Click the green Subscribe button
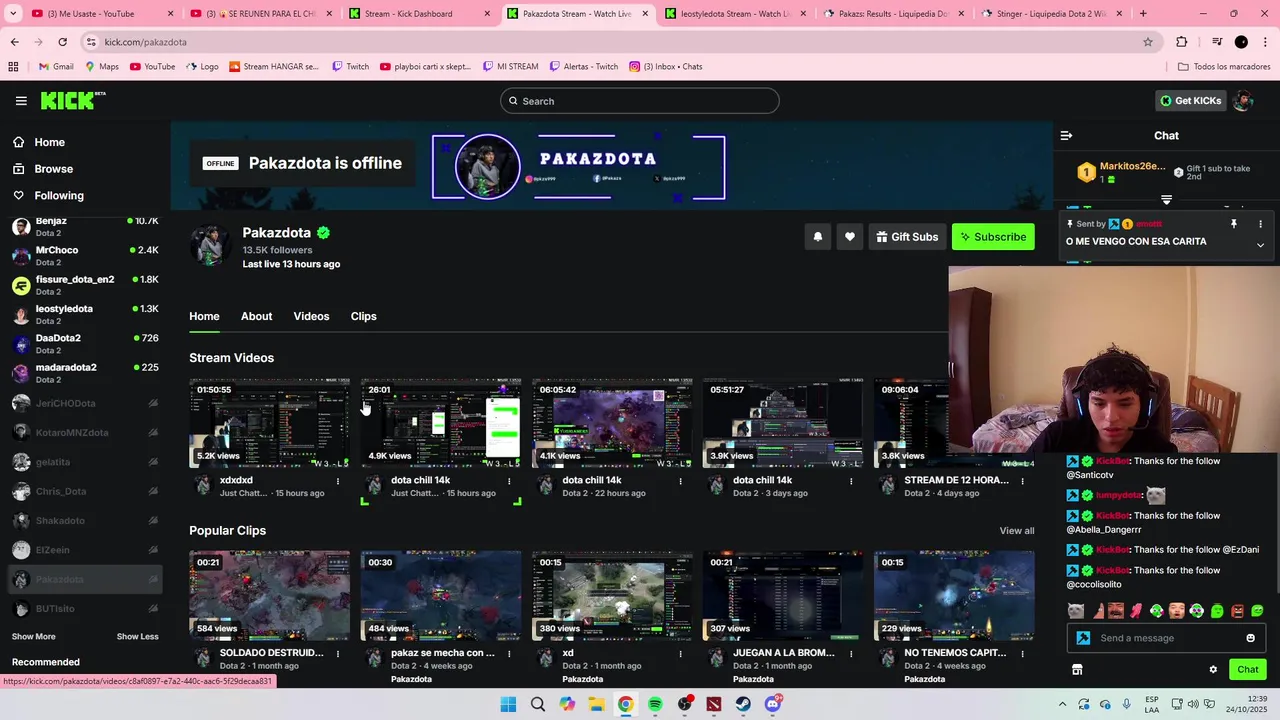This screenshot has height=720, width=1280. click(993, 237)
